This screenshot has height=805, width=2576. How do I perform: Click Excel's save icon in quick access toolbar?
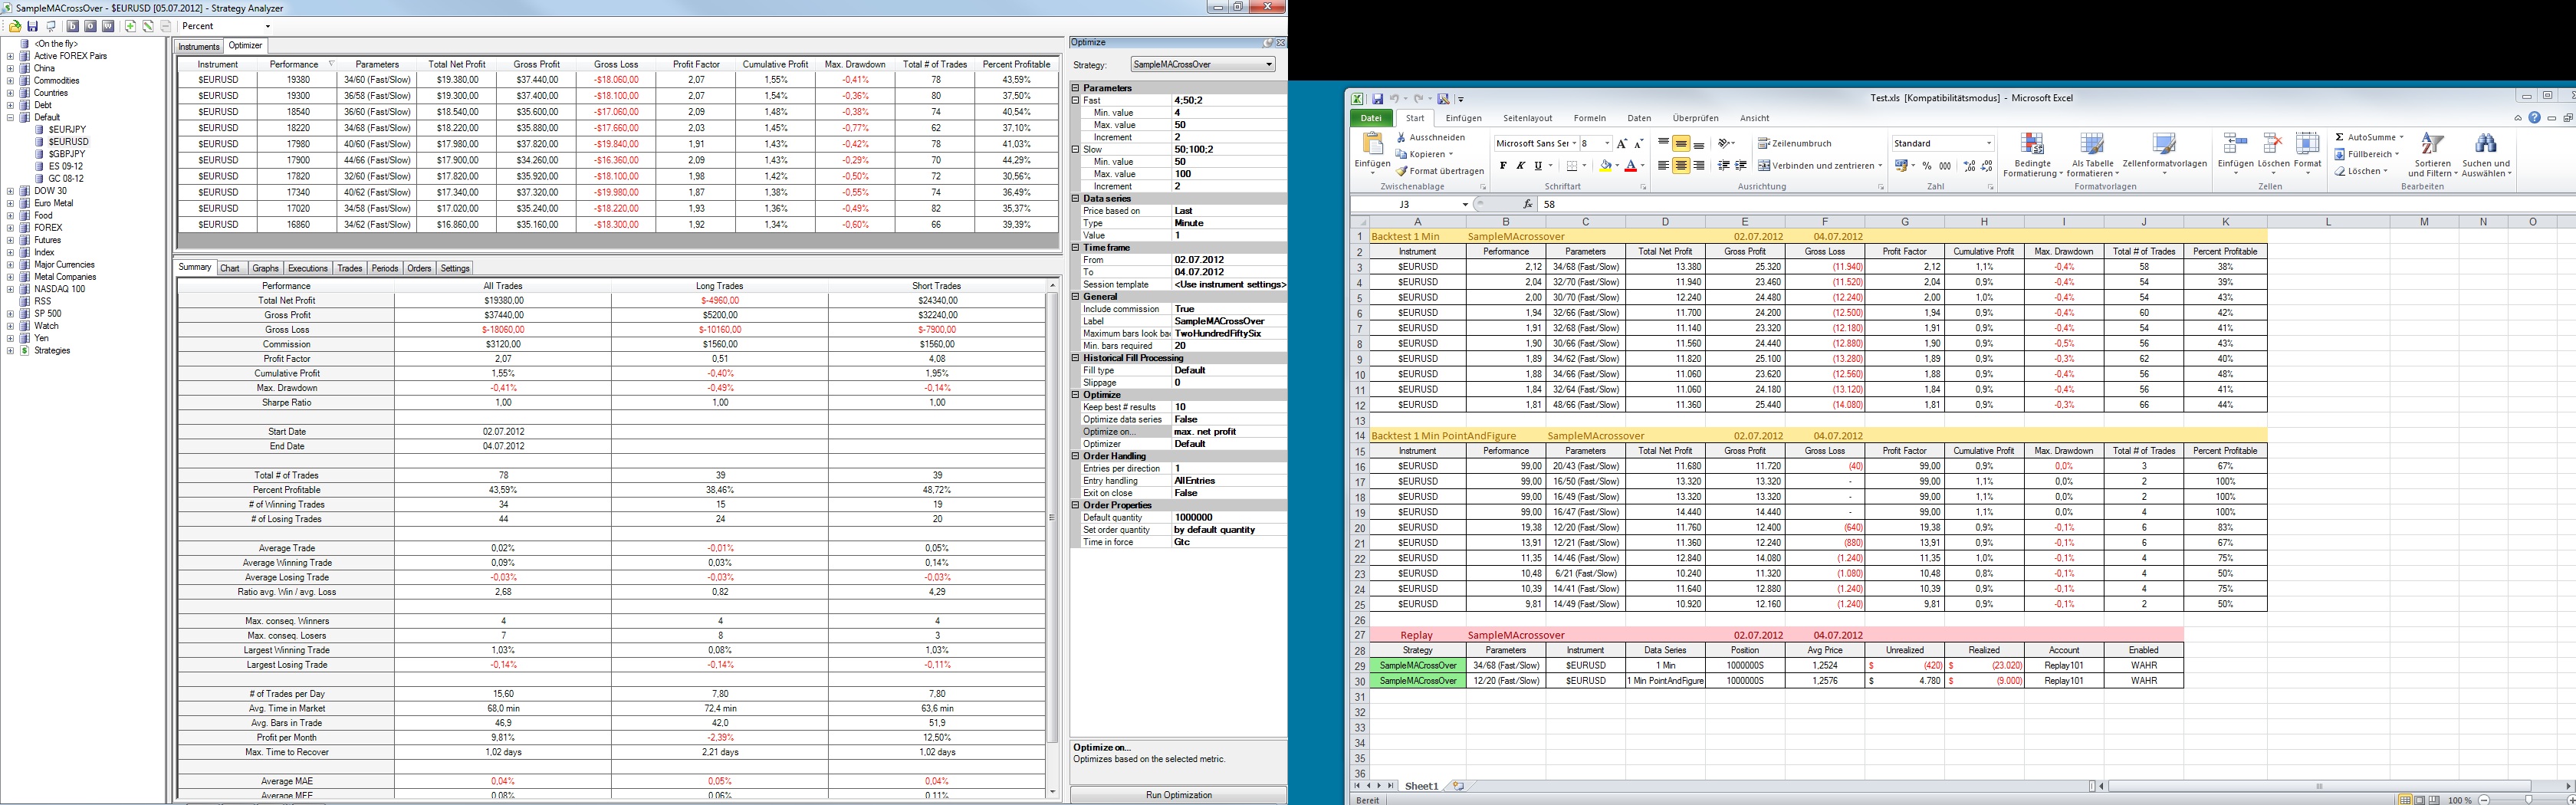point(1377,99)
